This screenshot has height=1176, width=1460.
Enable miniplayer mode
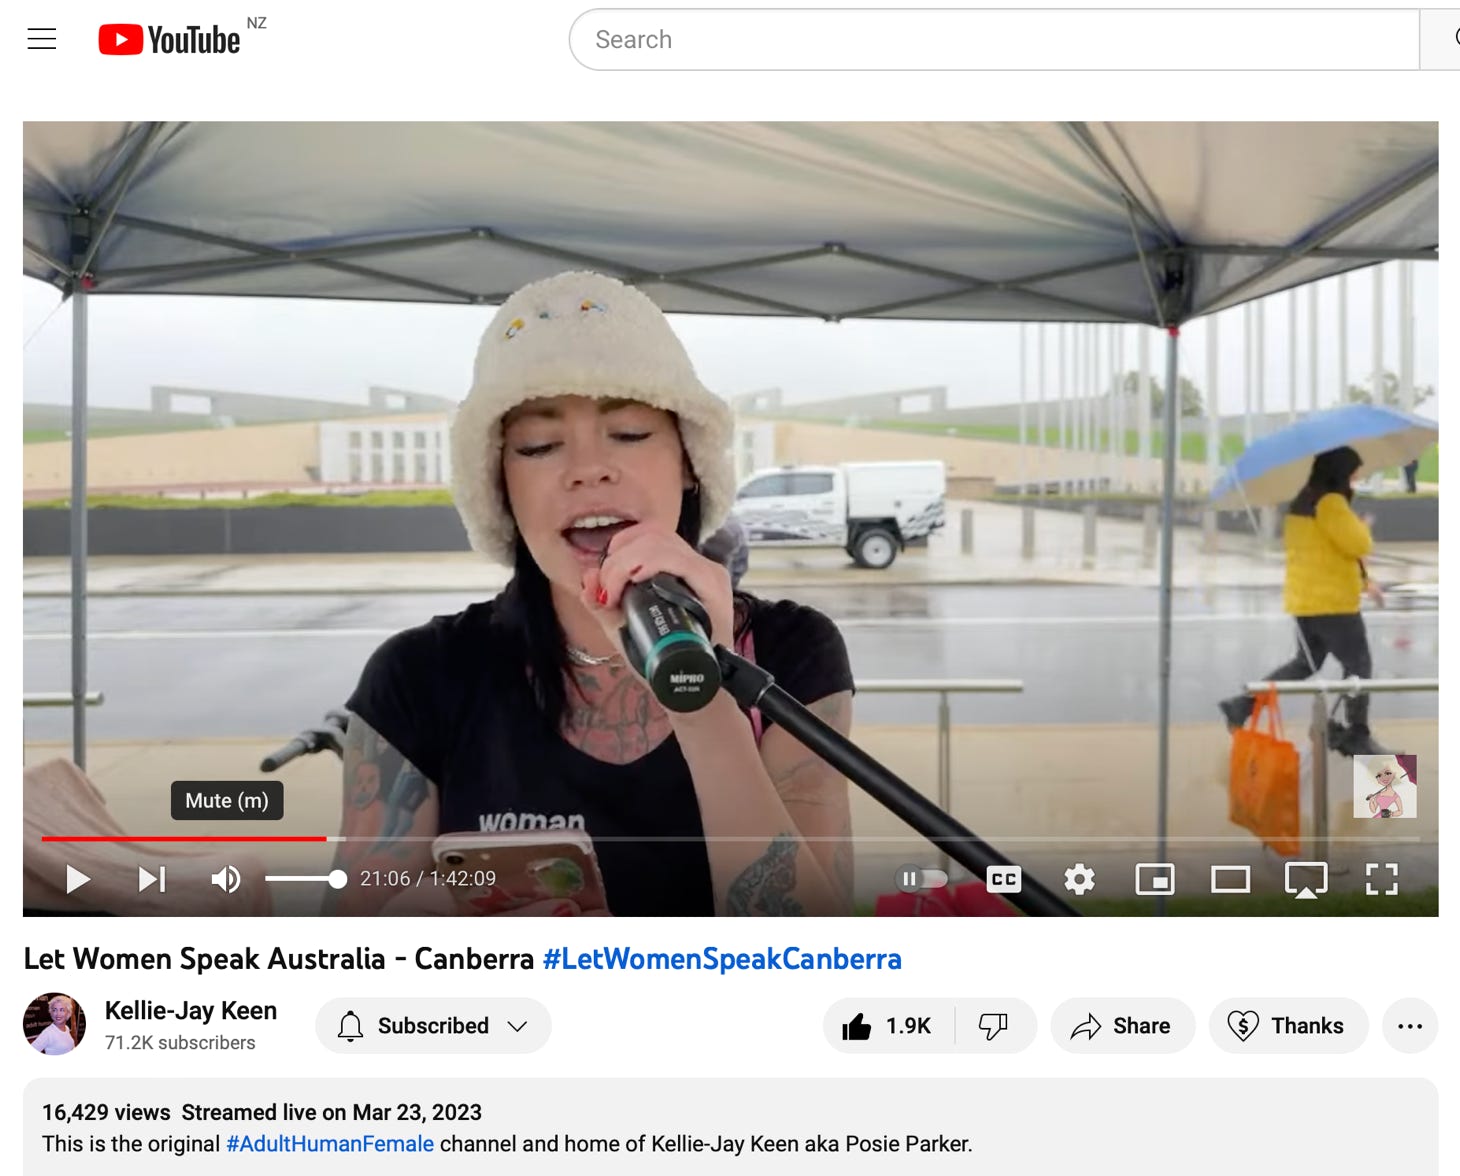click(x=1154, y=879)
